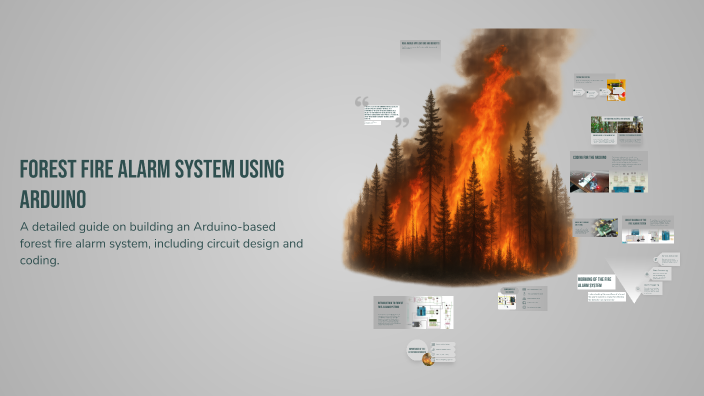Open the 'Coding for the Arduino' slide thumbnail
The height and width of the screenshot is (396, 704).
609,172
